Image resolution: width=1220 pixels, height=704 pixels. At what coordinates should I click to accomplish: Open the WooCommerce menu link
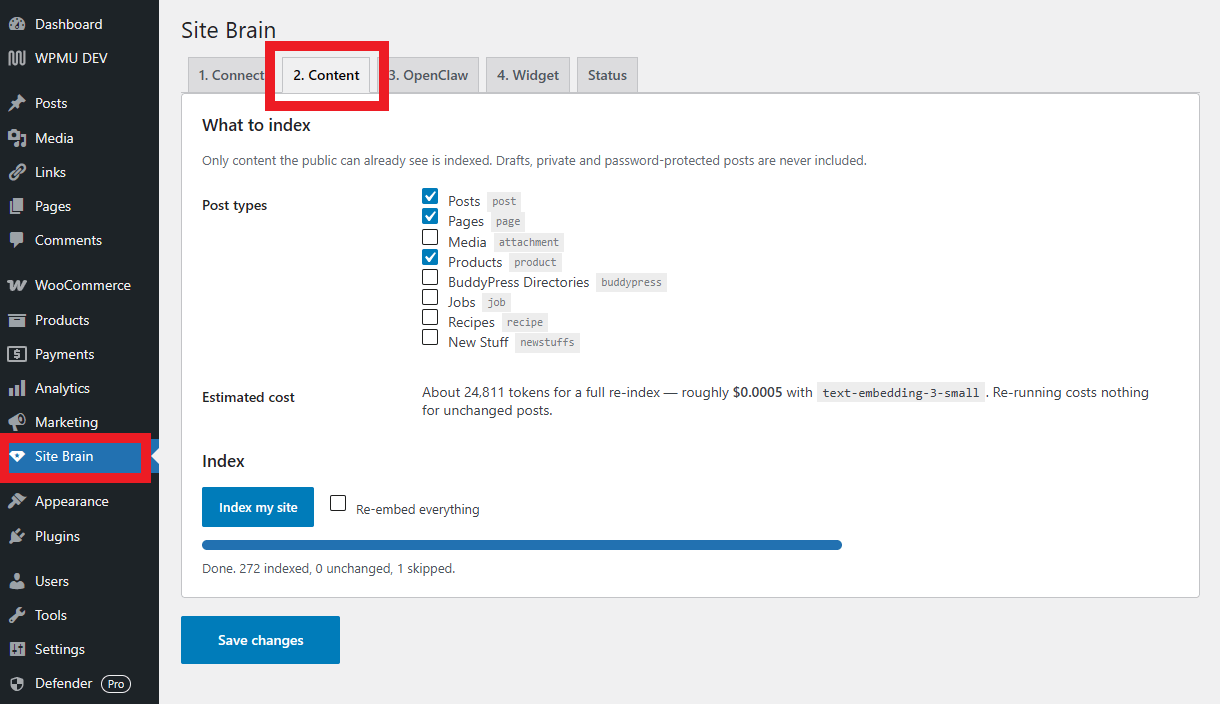[79, 285]
